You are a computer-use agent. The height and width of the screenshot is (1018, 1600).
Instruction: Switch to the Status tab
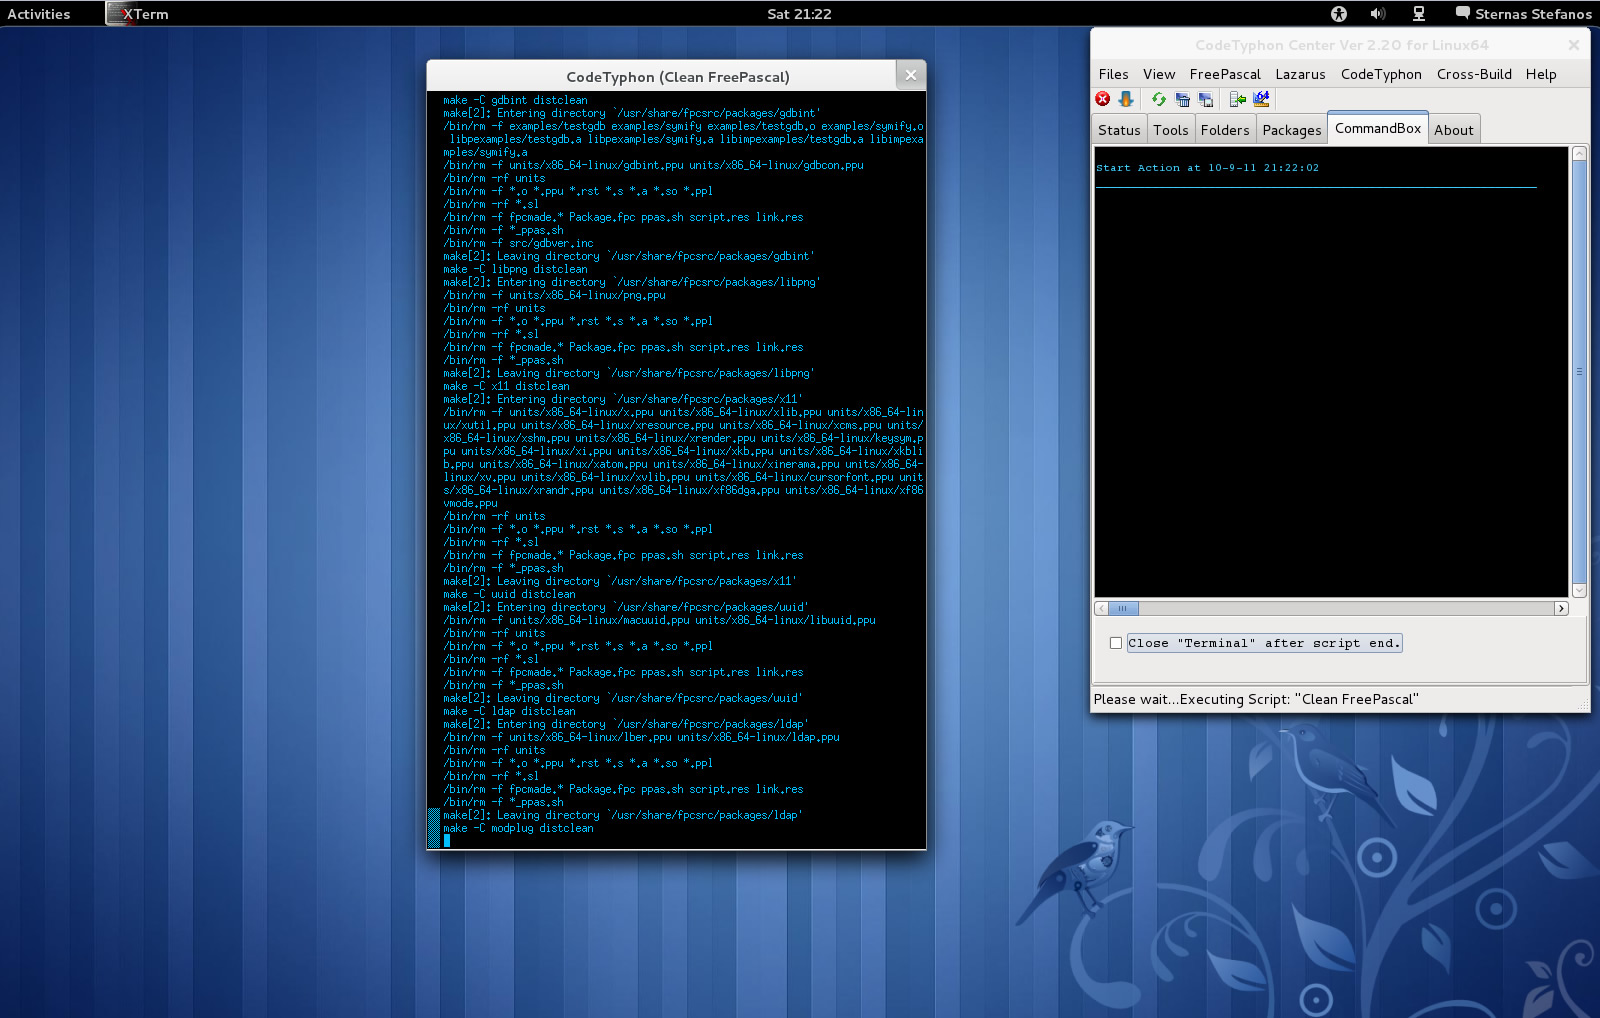(1119, 130)
